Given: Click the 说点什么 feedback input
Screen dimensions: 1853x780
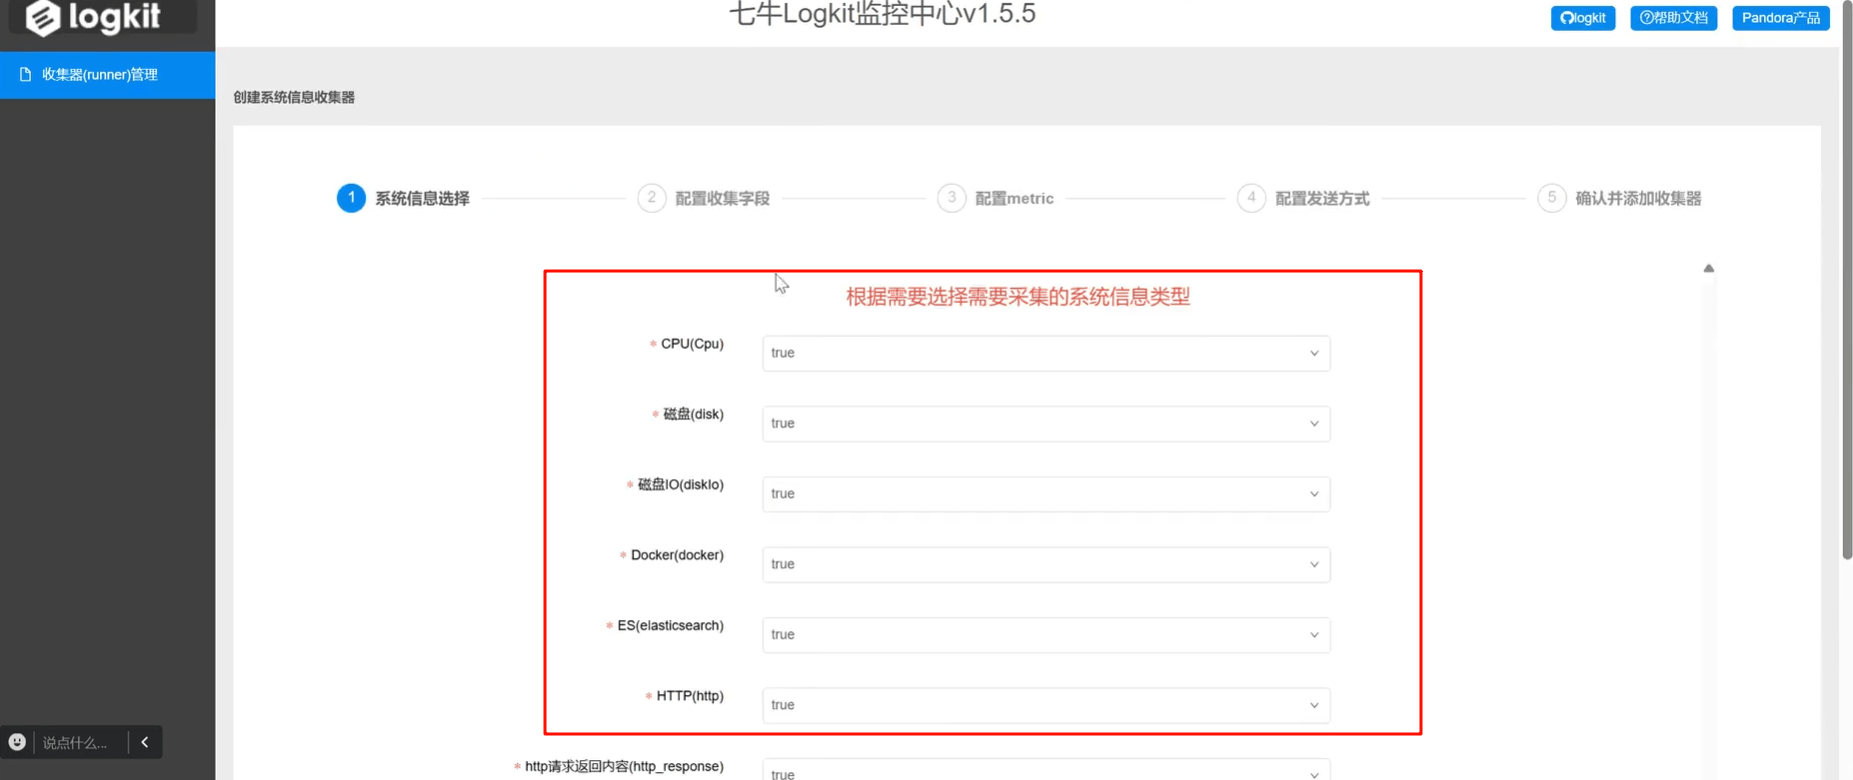Looking at the screenshot, I should pyautogui.click(x=80, y=742).
